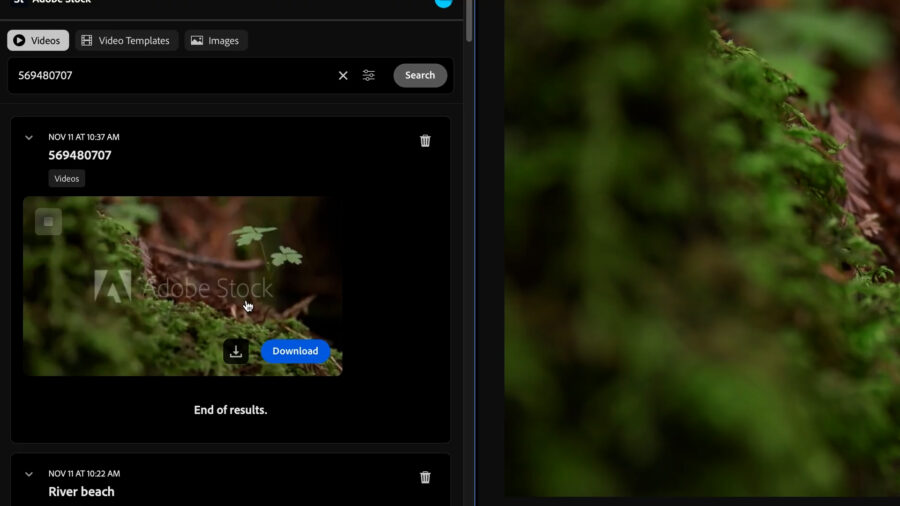Screen dimensions: 900x506
Task: Collapse the 569480707 results section
Action: click(x=29, y=138)
